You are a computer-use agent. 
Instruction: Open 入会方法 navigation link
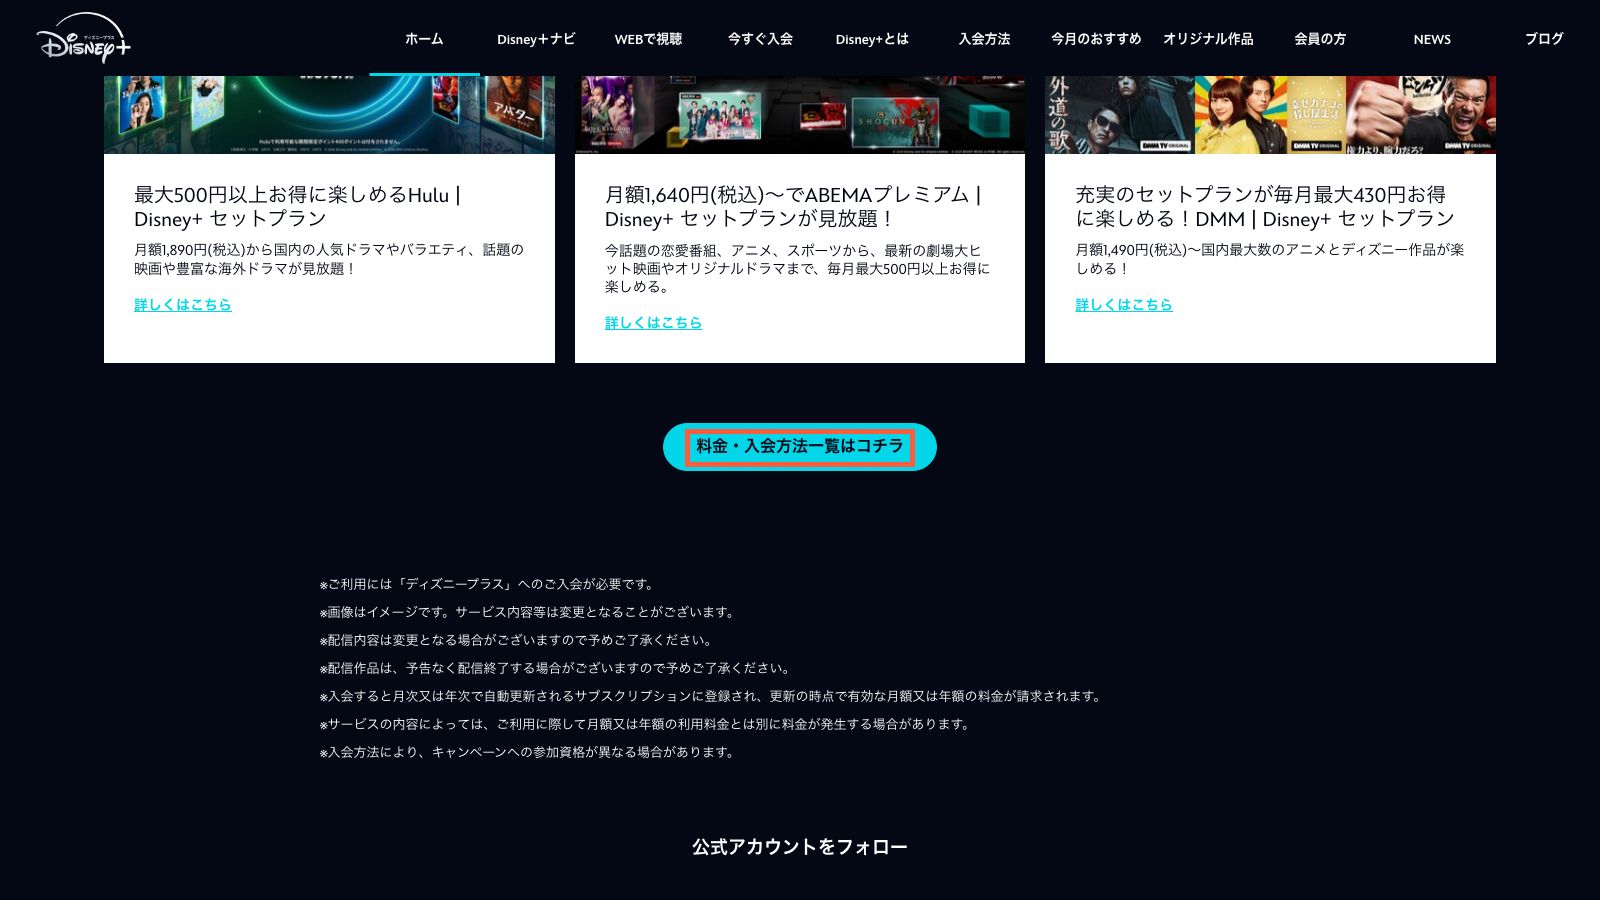[984, 39]
